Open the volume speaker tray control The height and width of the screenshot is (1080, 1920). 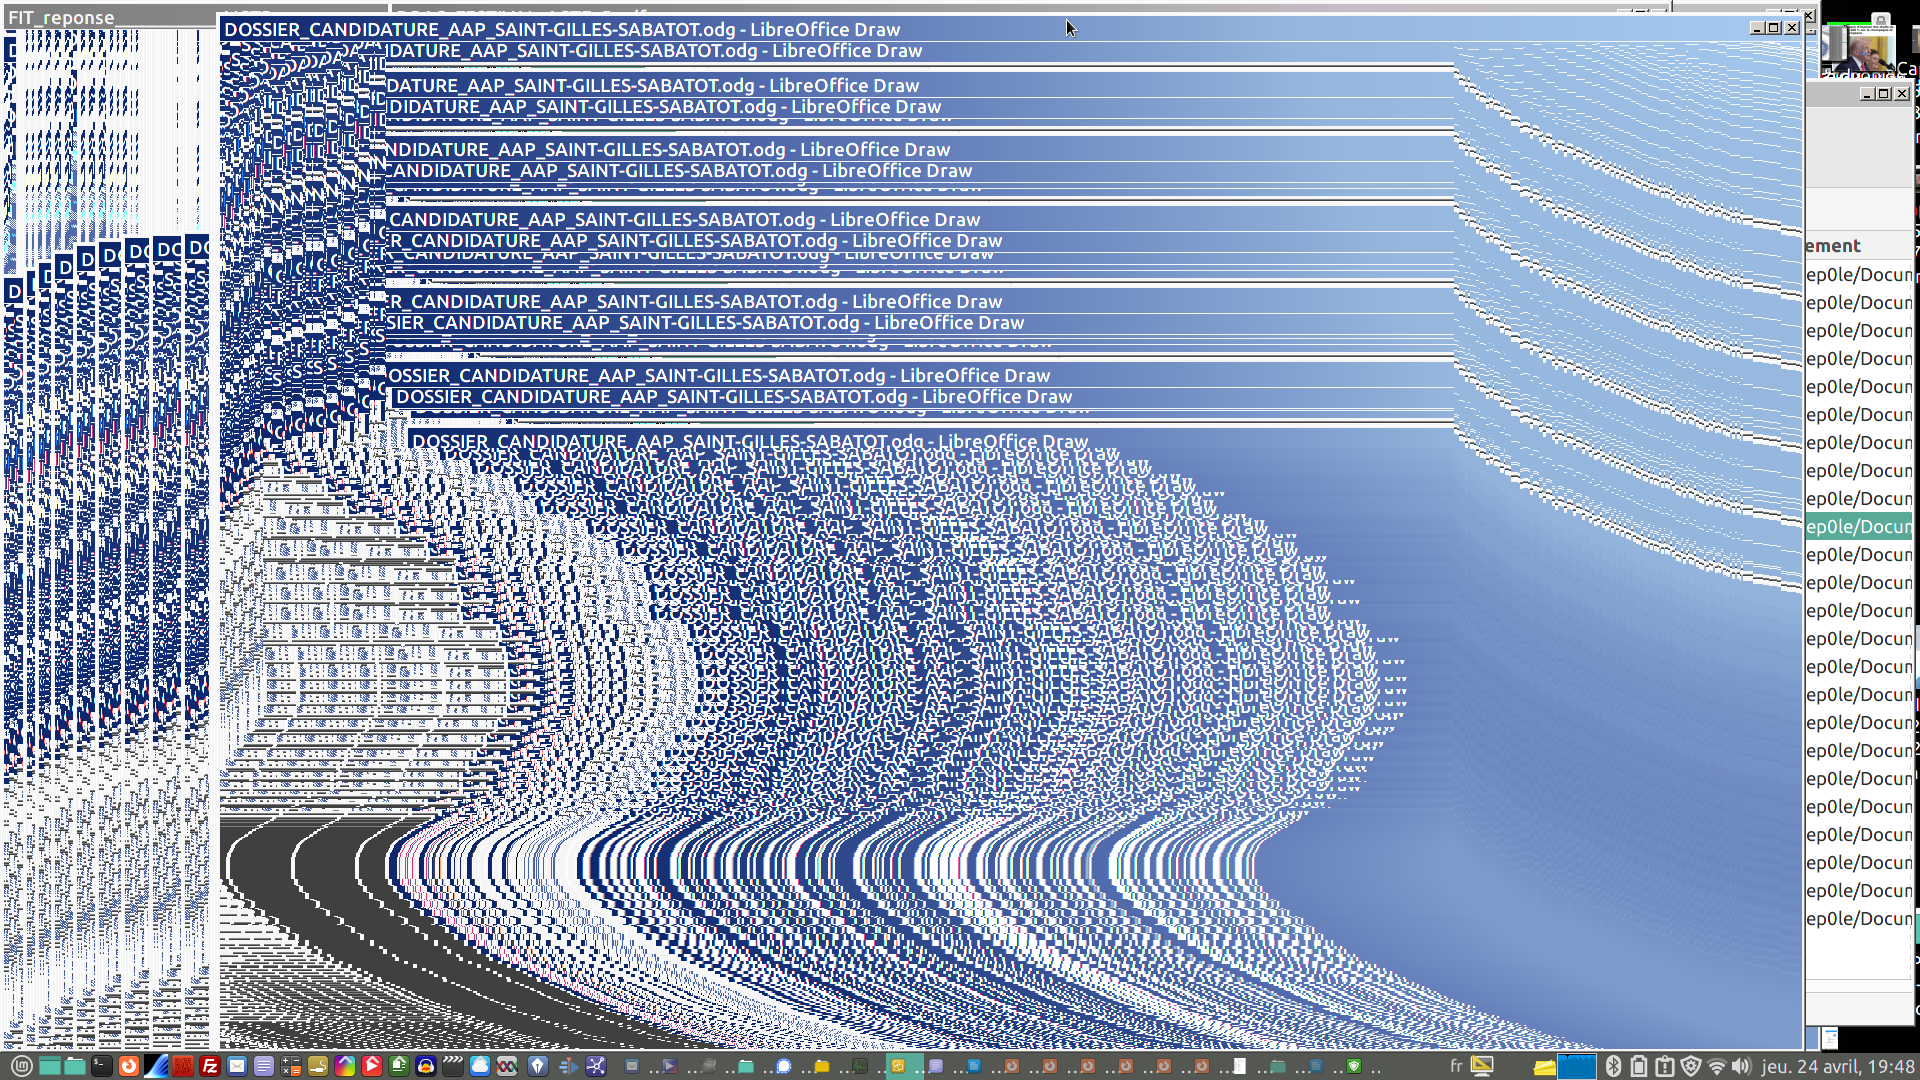pyautogui.click(x=1742, y=1066)
